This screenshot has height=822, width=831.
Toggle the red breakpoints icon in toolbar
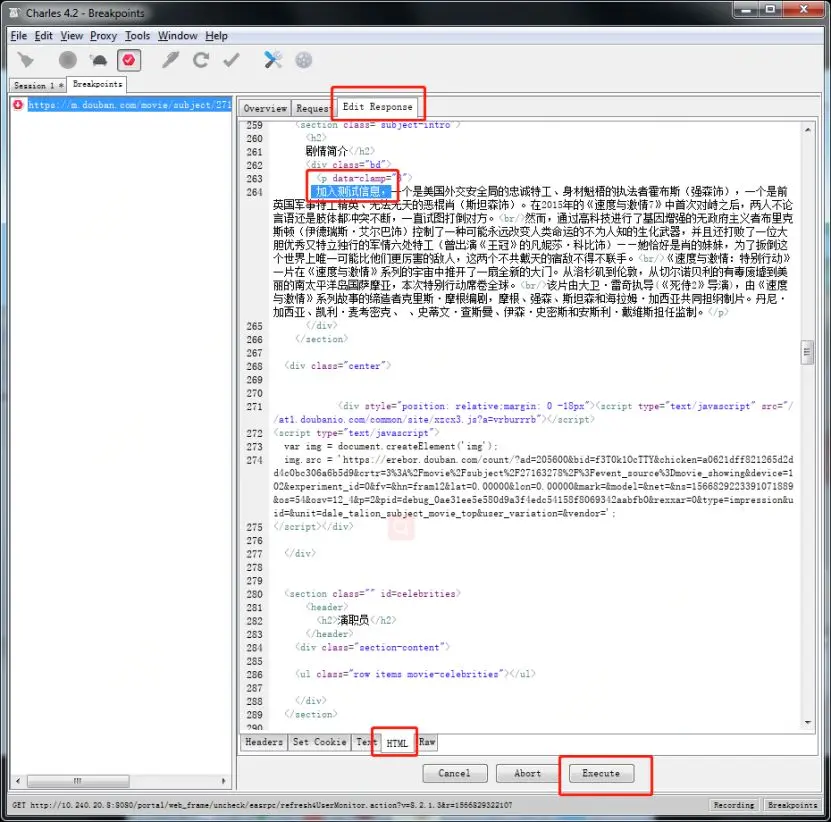(x=129, y=60)
